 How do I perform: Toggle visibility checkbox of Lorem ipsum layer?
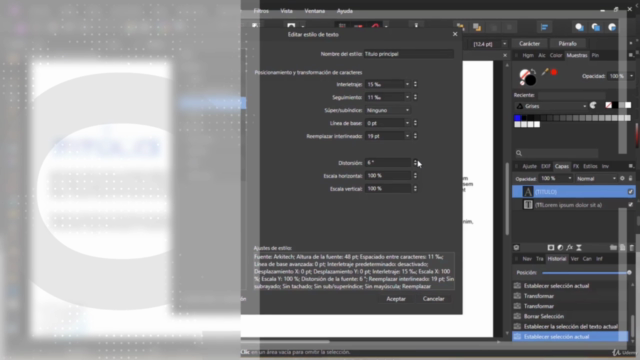coord(630,204)
